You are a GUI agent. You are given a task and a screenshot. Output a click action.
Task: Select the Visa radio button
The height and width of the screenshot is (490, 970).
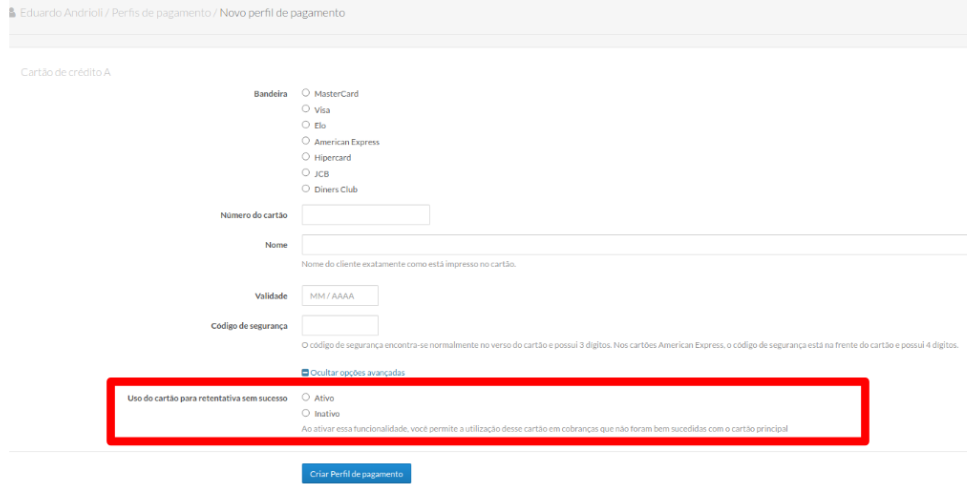coord(306,109)
